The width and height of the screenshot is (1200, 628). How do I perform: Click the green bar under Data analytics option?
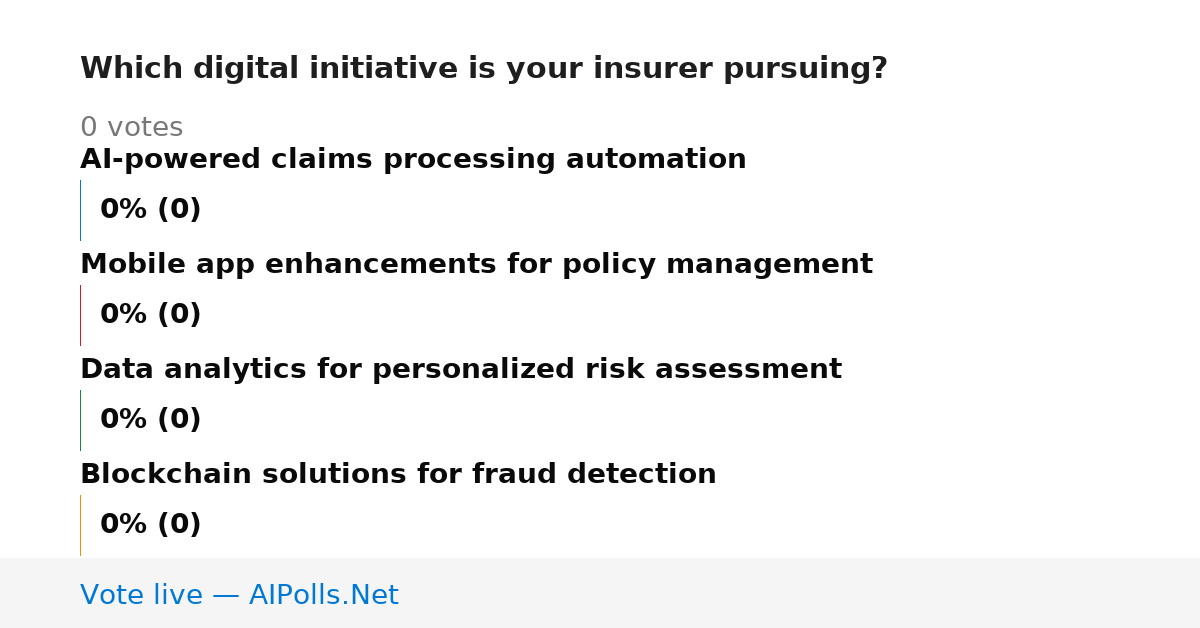[80, 420]
